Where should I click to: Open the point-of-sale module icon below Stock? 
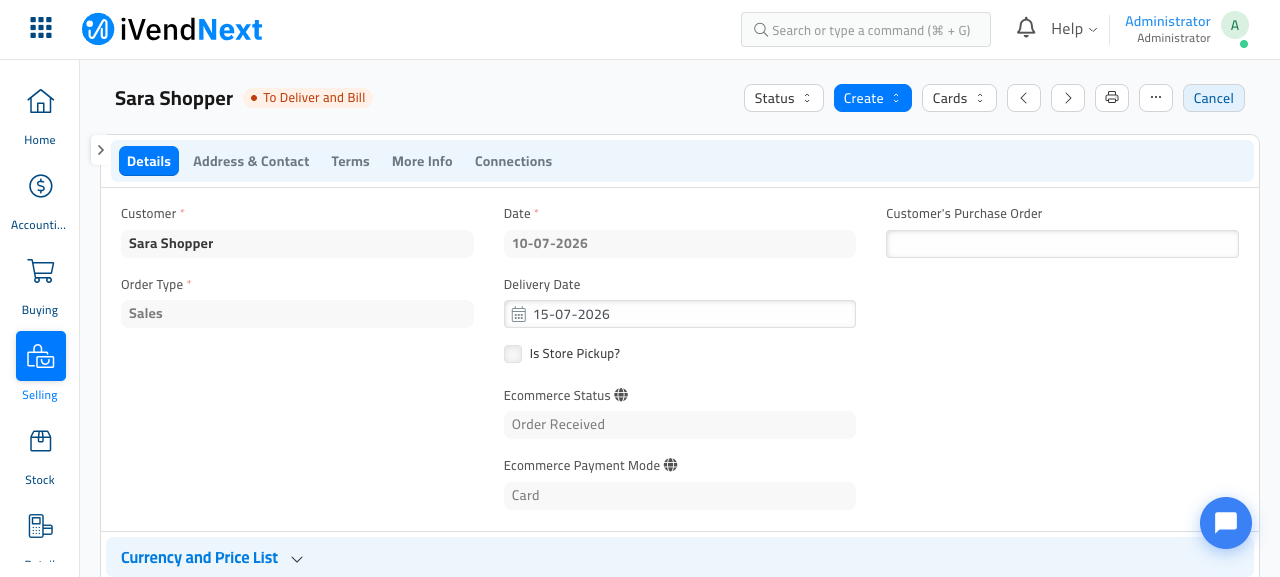coord(40,527)
